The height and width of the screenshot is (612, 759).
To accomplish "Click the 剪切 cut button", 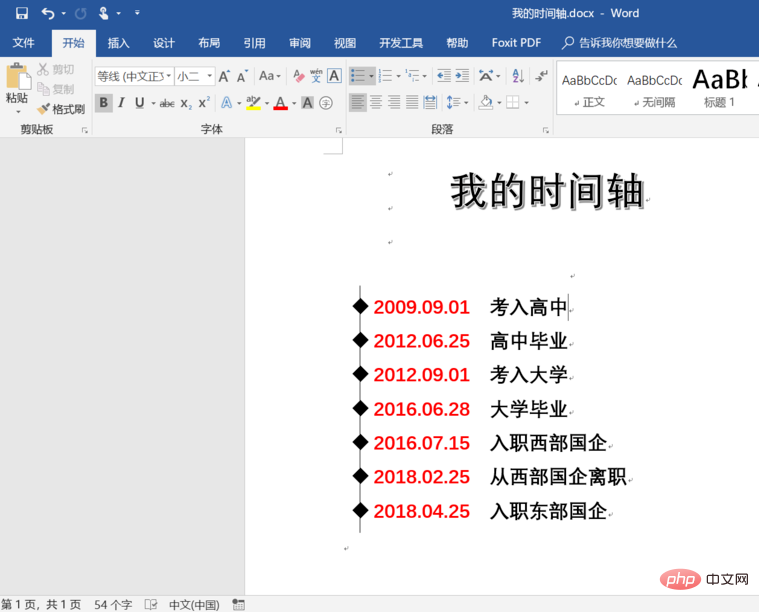I will (x=56, y=69).
